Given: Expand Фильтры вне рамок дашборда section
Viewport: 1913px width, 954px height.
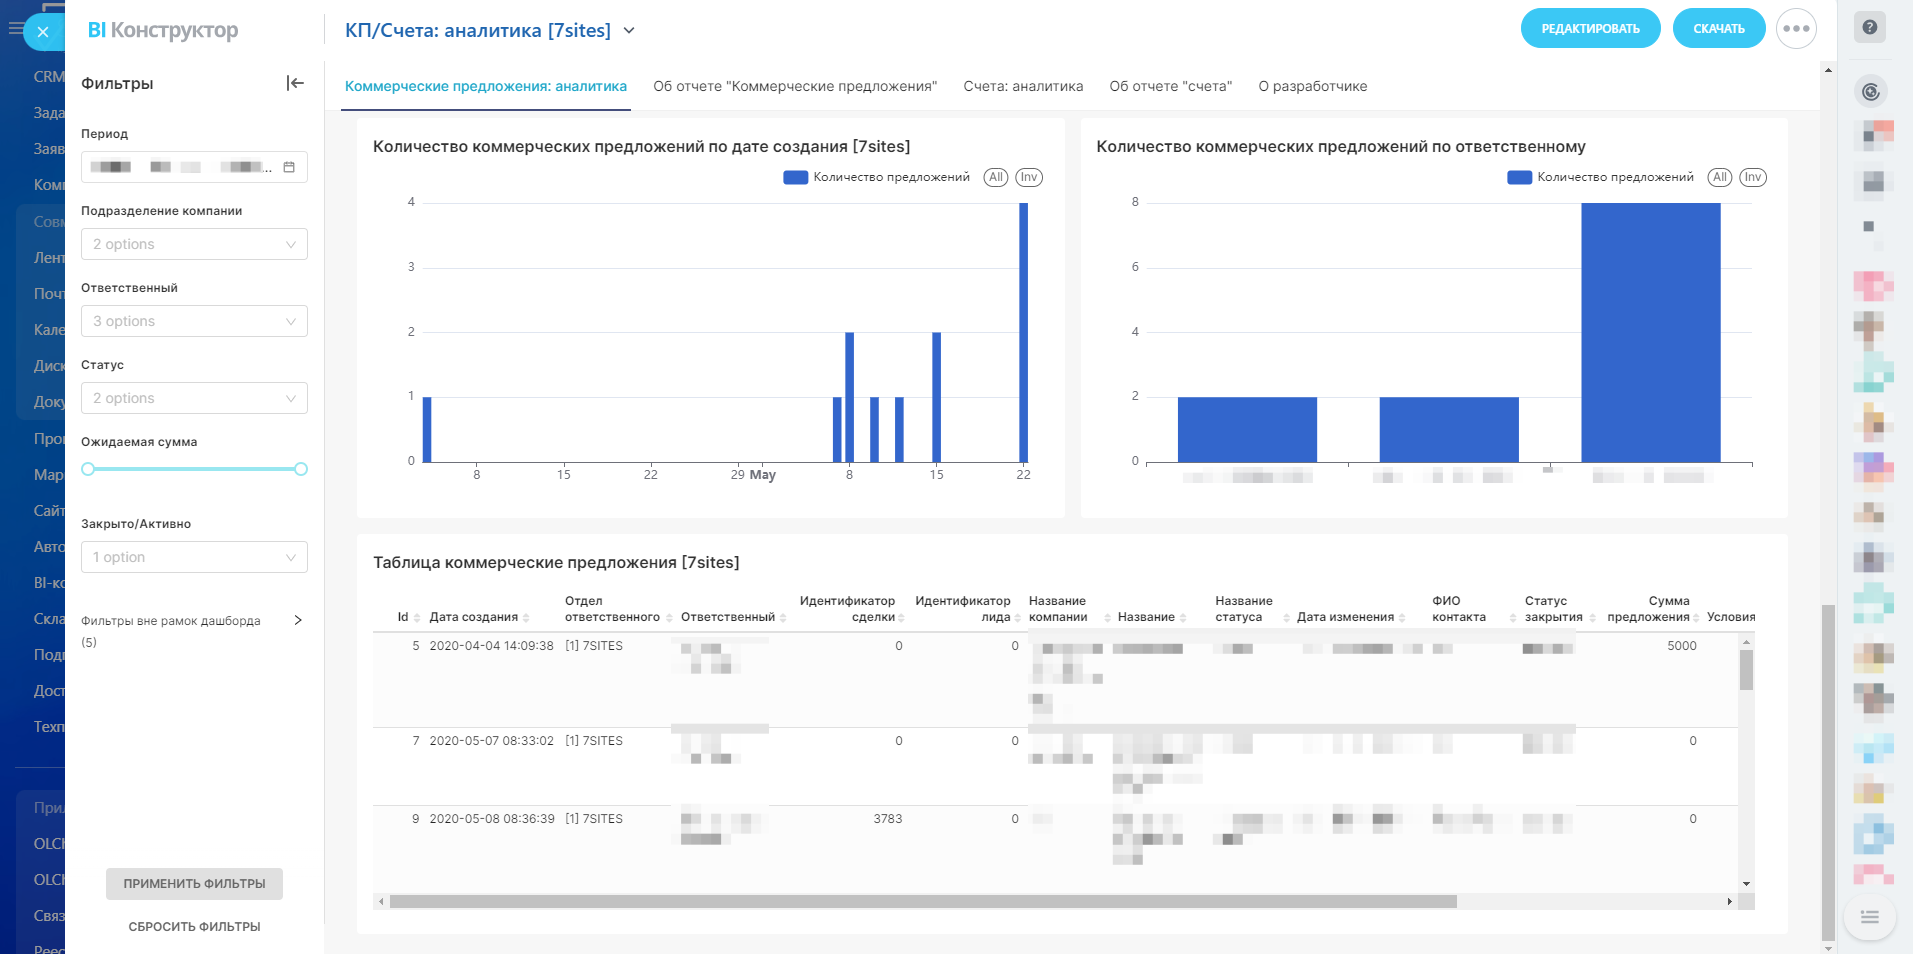Looking at the screenshot, I should pos(297,620).
